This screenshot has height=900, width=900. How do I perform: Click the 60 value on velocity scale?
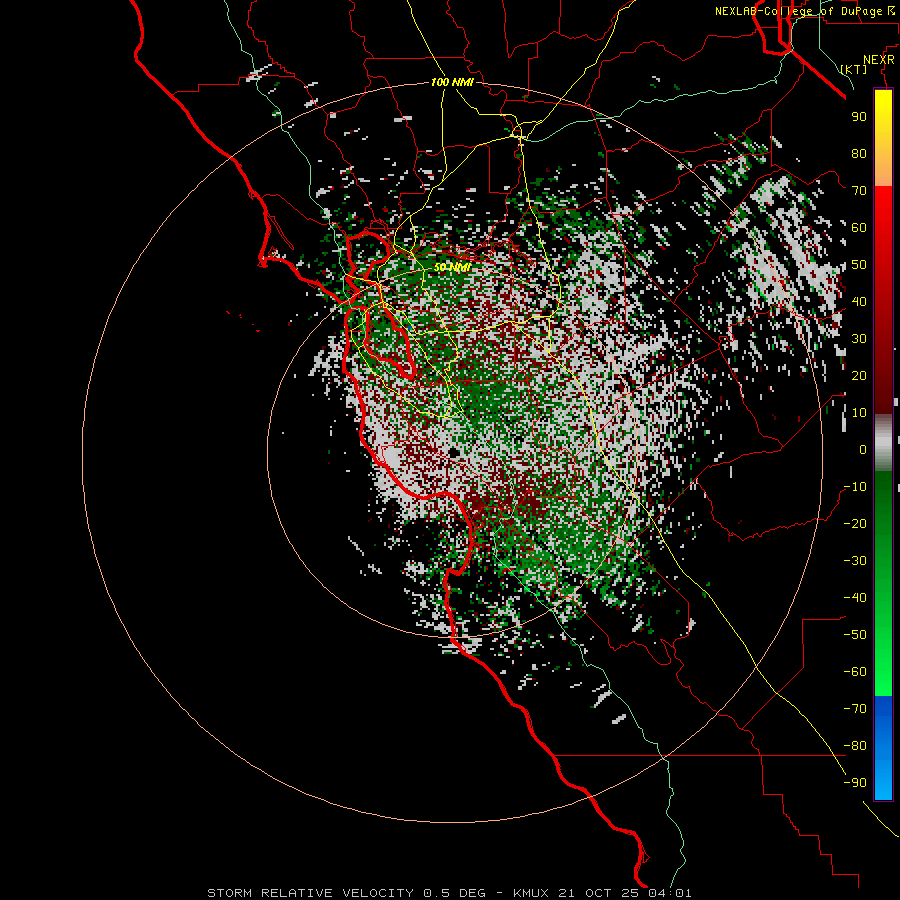tap(859, 227)
